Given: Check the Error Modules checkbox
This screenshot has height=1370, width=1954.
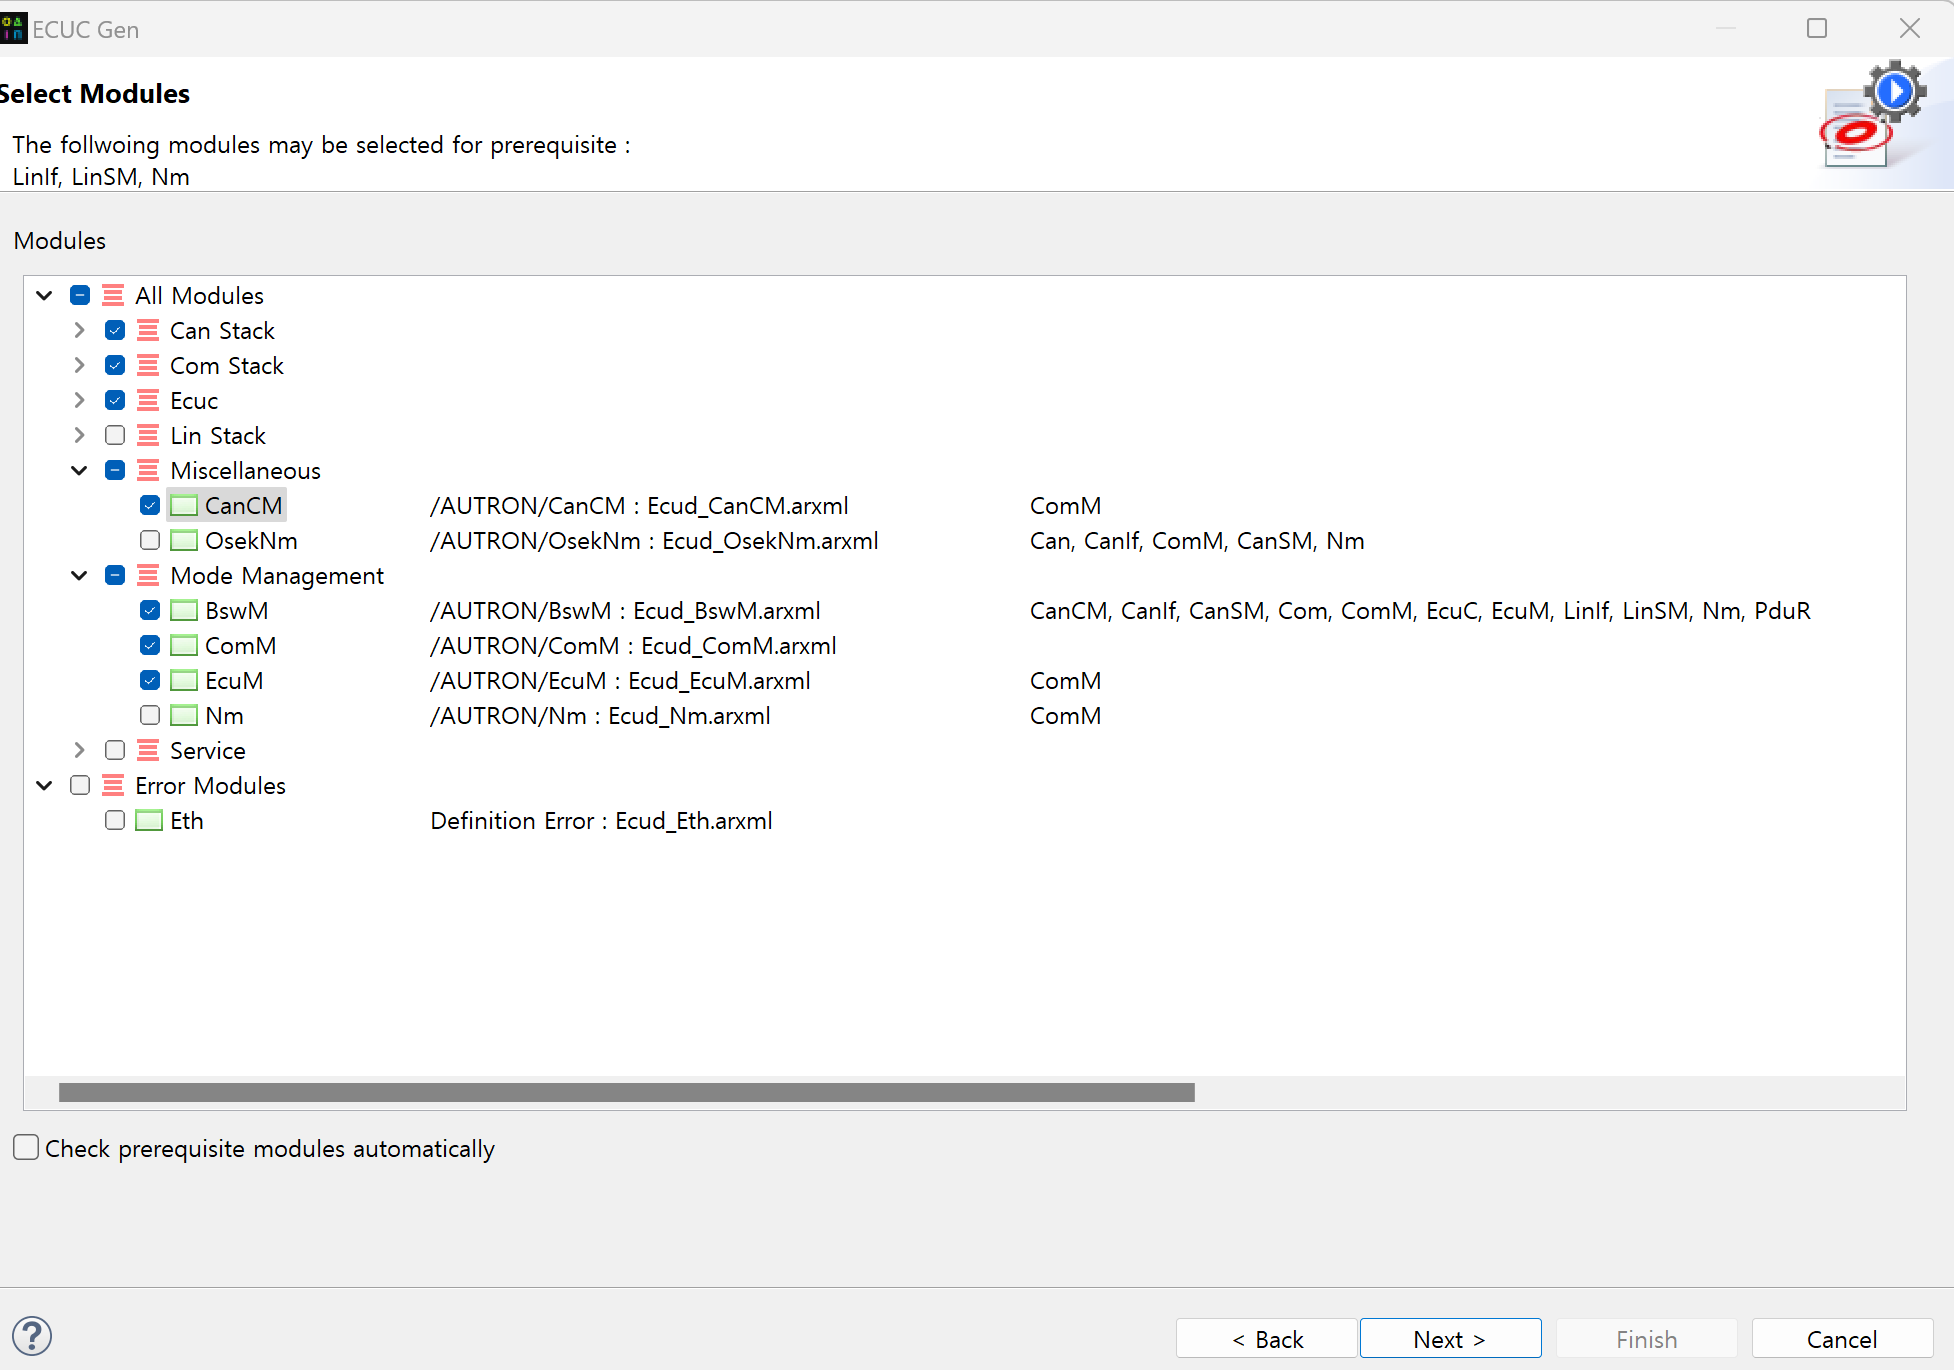Looking at the screenshot, I should point(80,785).
